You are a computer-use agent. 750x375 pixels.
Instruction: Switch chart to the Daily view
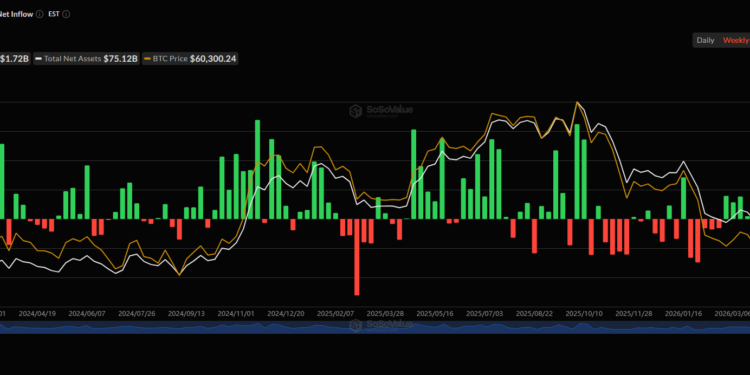[705, 40]
